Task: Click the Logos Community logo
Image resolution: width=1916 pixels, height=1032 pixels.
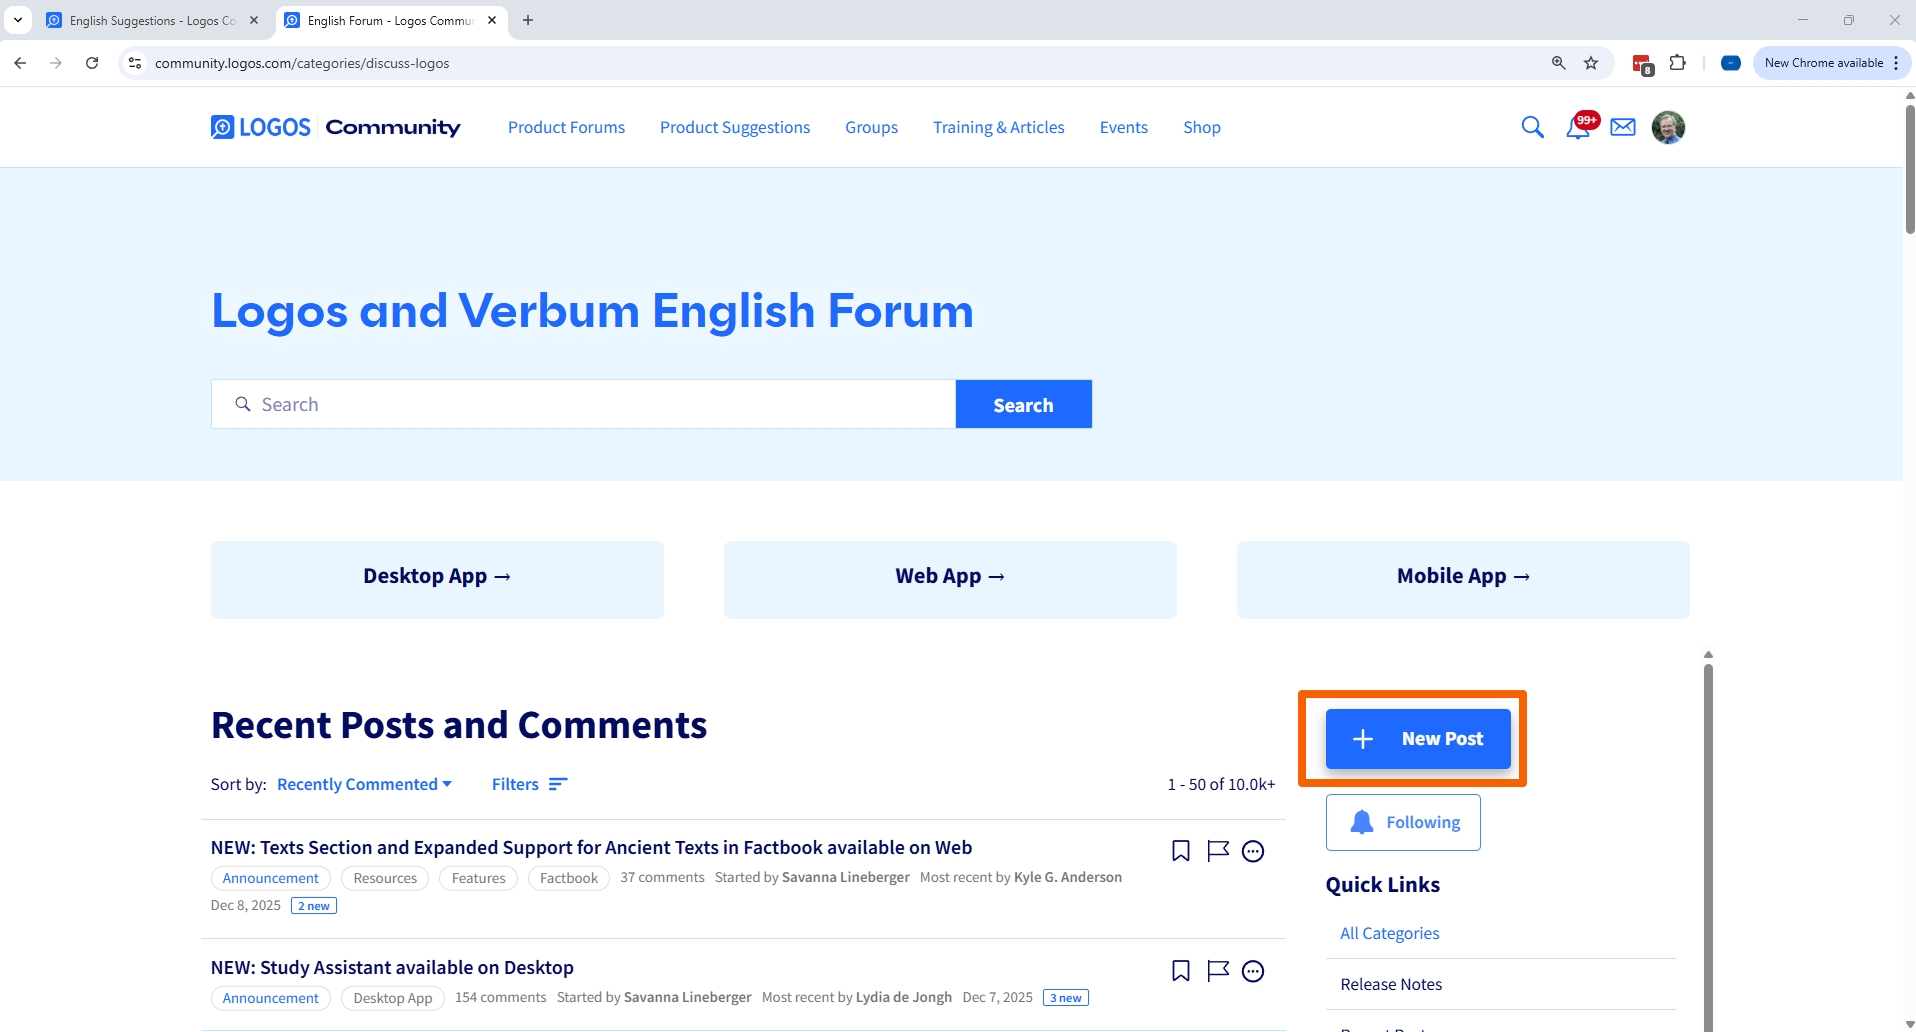Action: tap(336, 127)
